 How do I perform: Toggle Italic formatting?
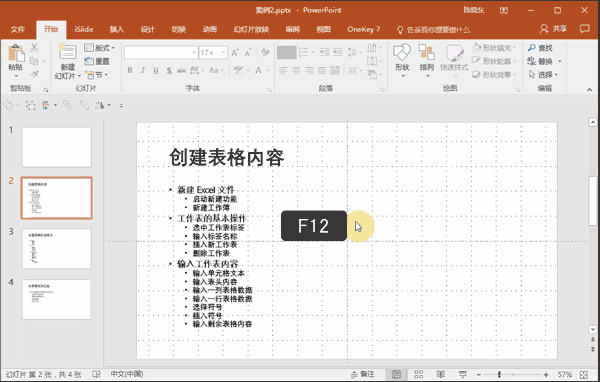pos(143,70)
